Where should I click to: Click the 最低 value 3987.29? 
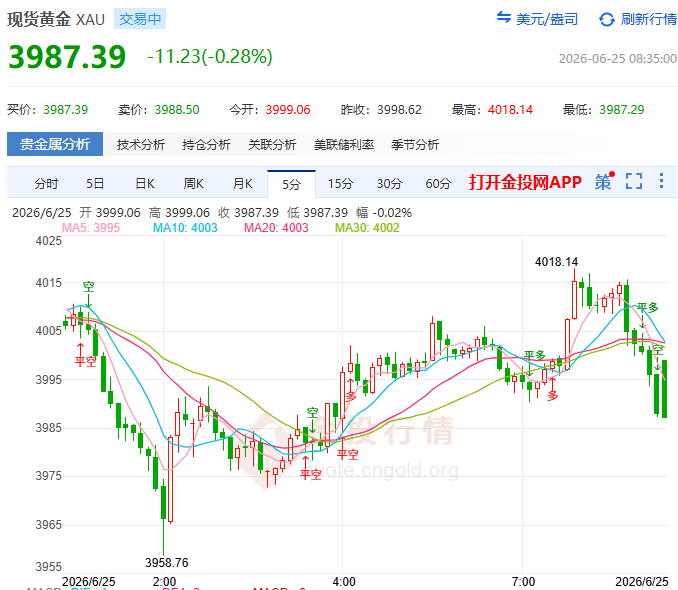(621, 110)
